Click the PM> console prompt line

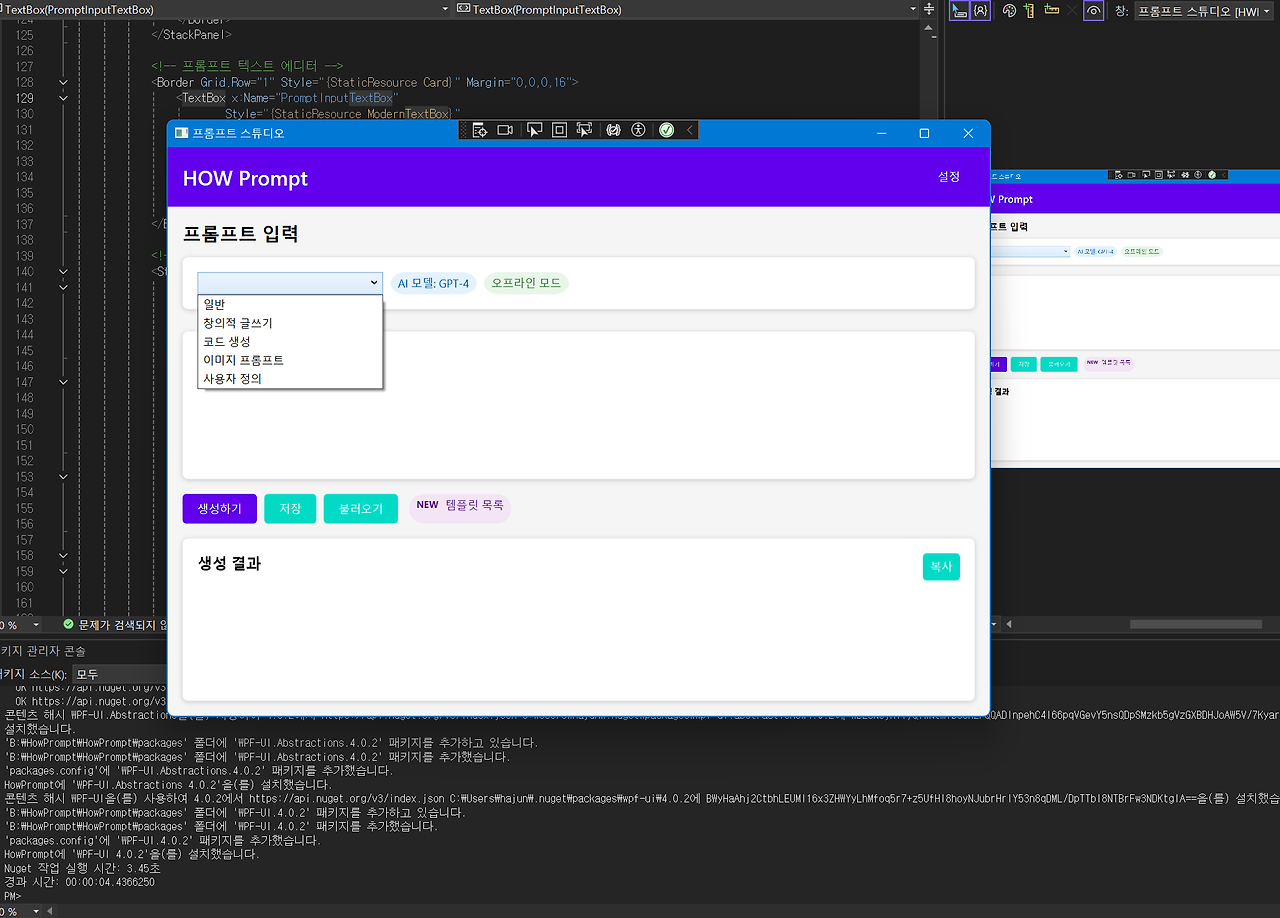[x=13, y=896]
